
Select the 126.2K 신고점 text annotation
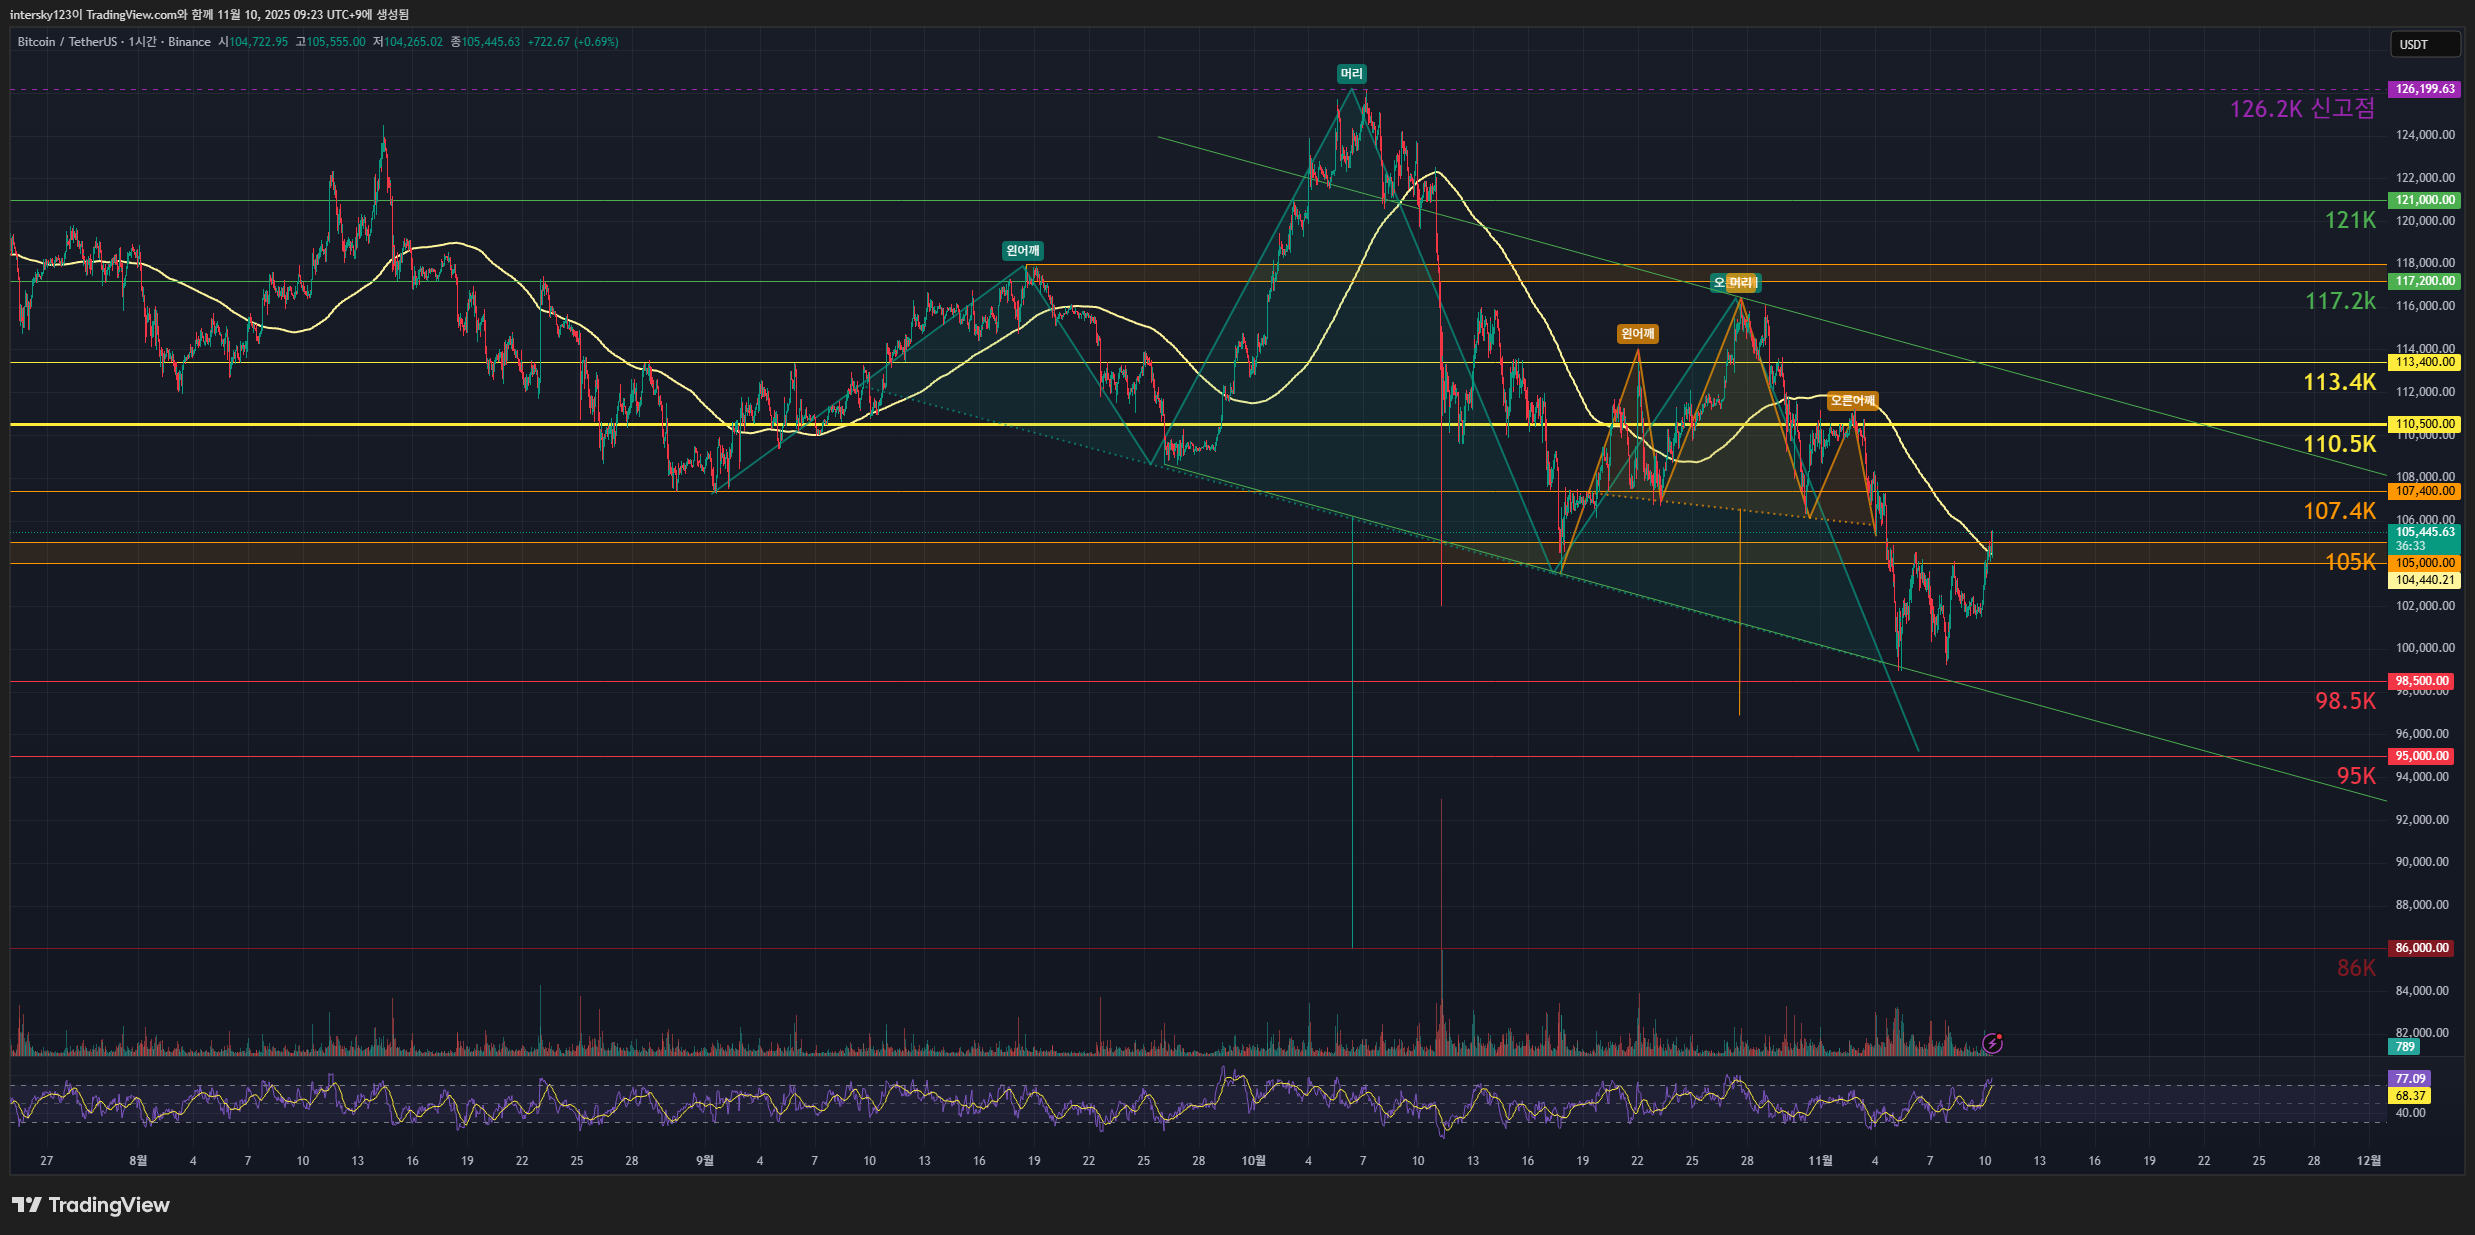pyautogui.click(x=2301, y=109)
